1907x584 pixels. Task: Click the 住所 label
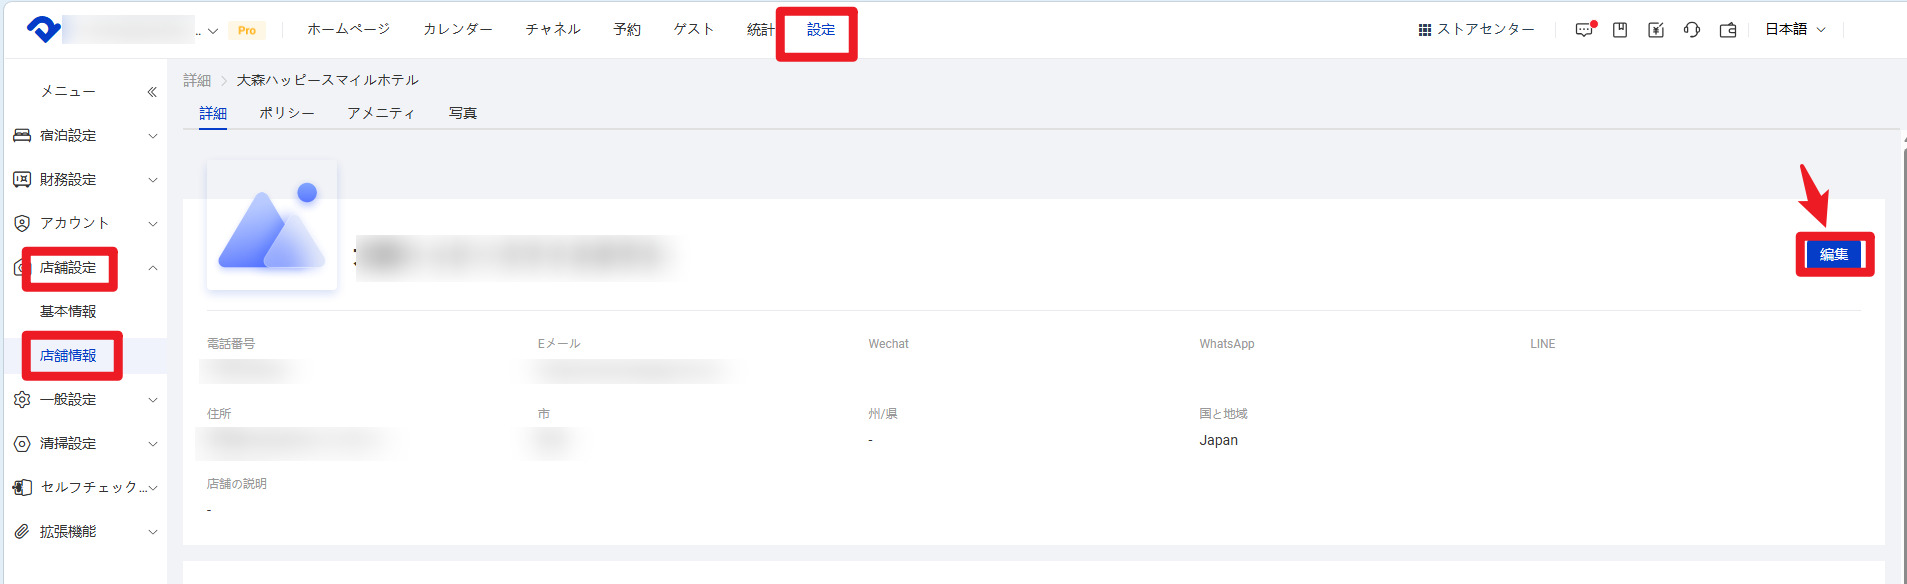(x=219, y=414)
